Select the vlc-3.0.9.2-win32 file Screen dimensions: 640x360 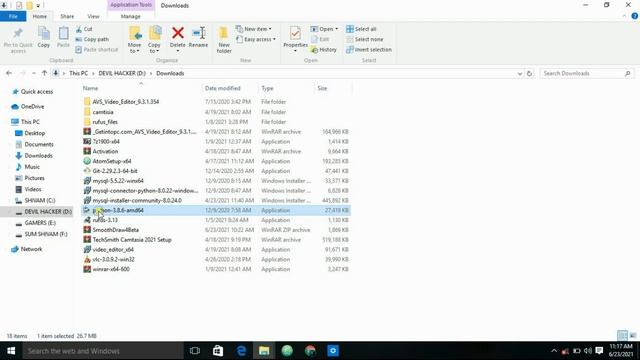pyautogui.click(x=113, y=259)
